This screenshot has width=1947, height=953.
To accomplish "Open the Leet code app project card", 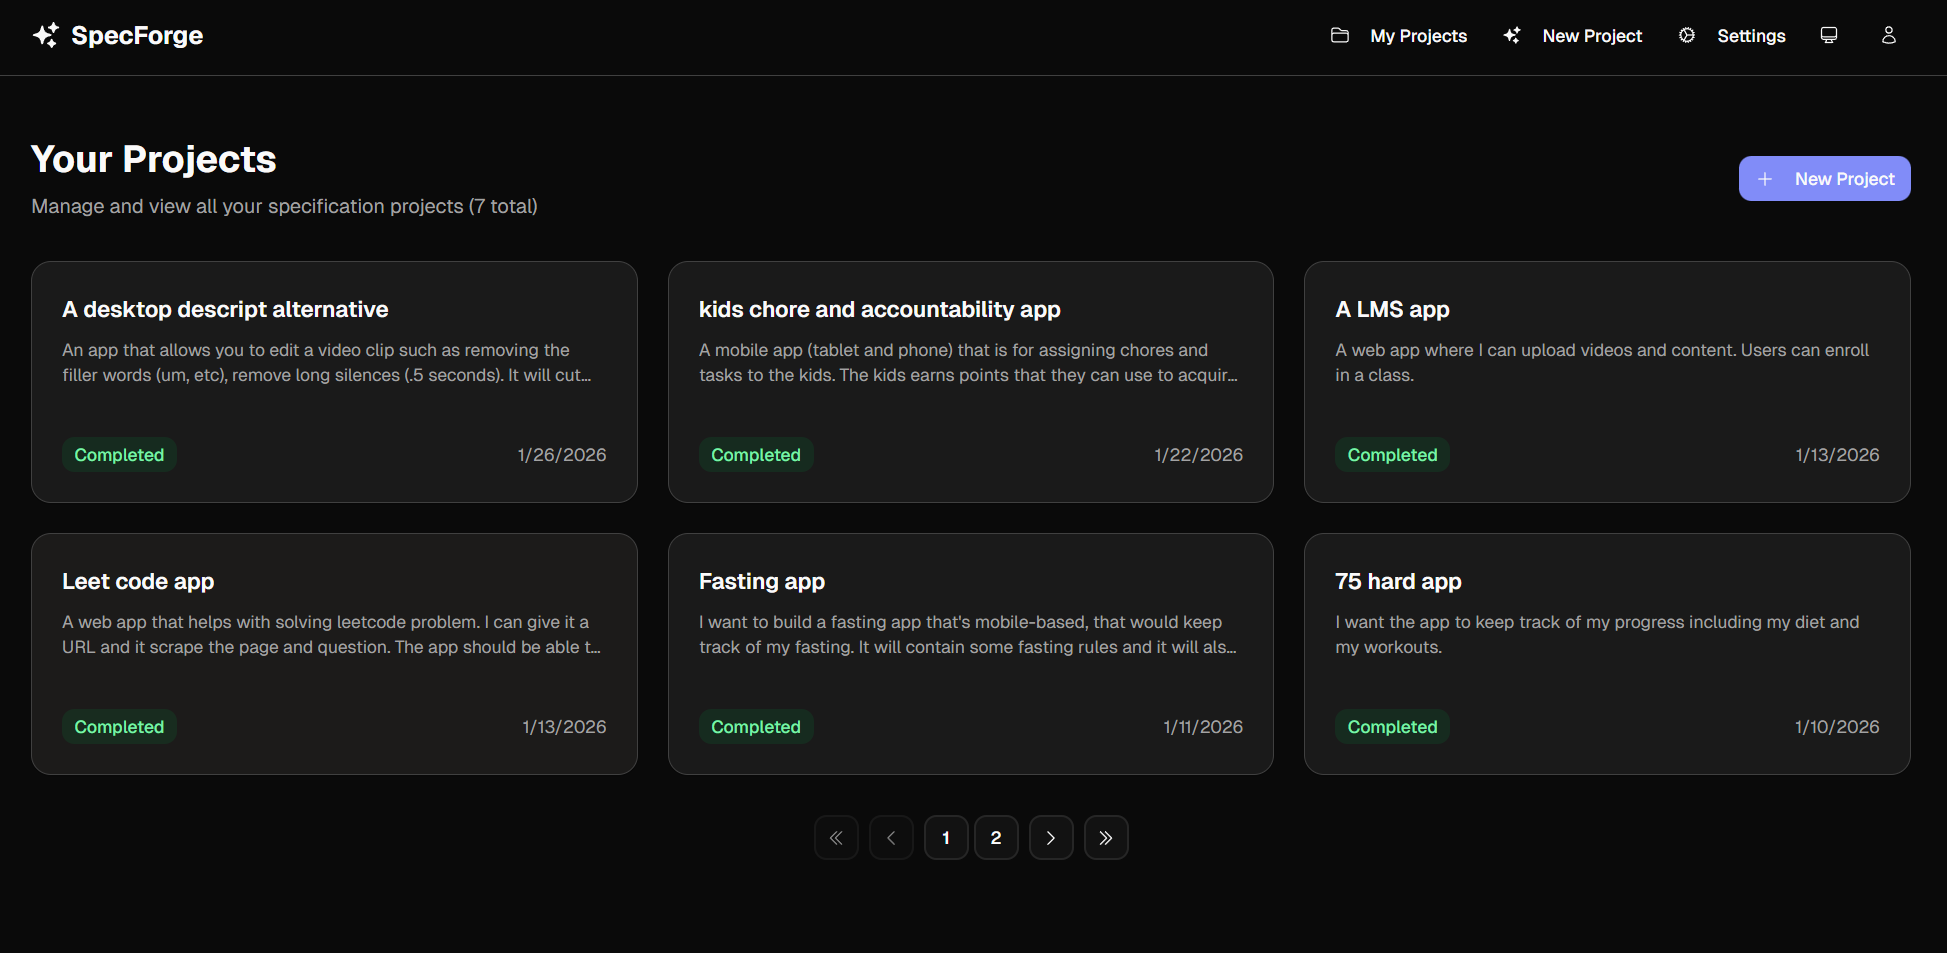I will coord(334,654).
